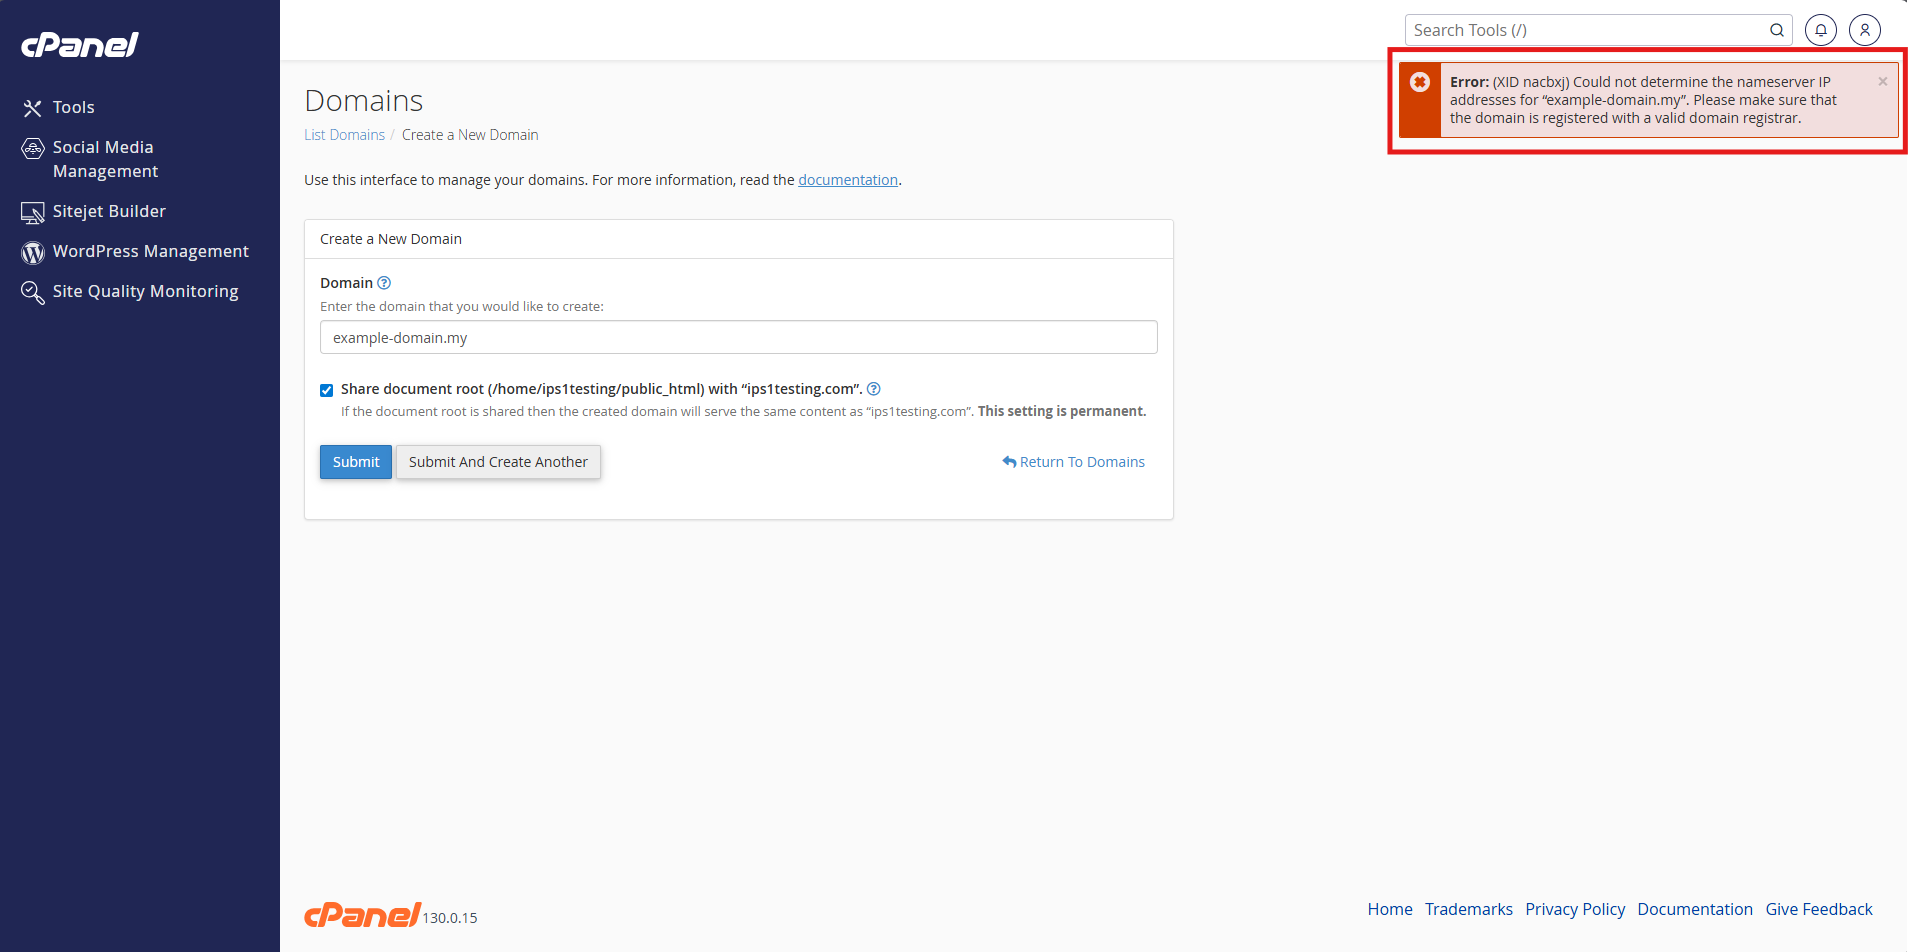Click the Site Quality Monitoring icon

click(33, 292)
